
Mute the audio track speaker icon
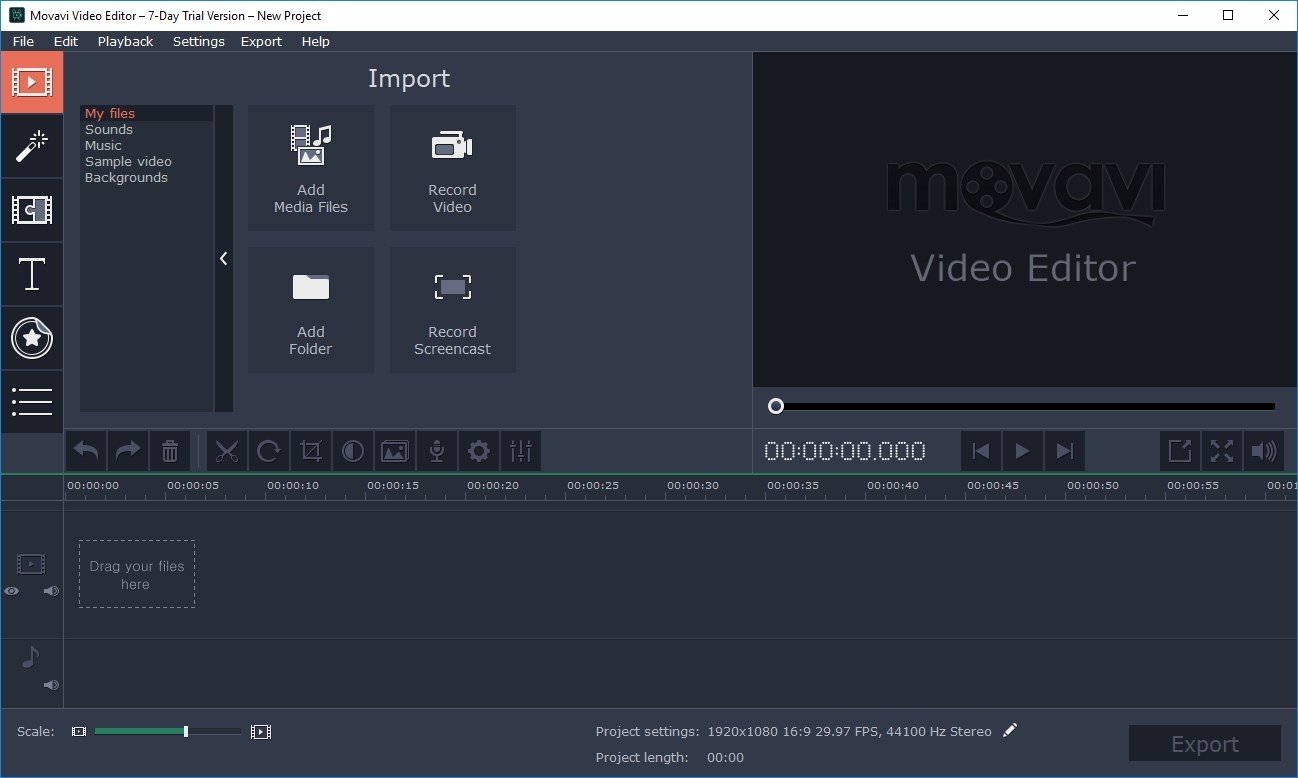(x=51, y=685)
